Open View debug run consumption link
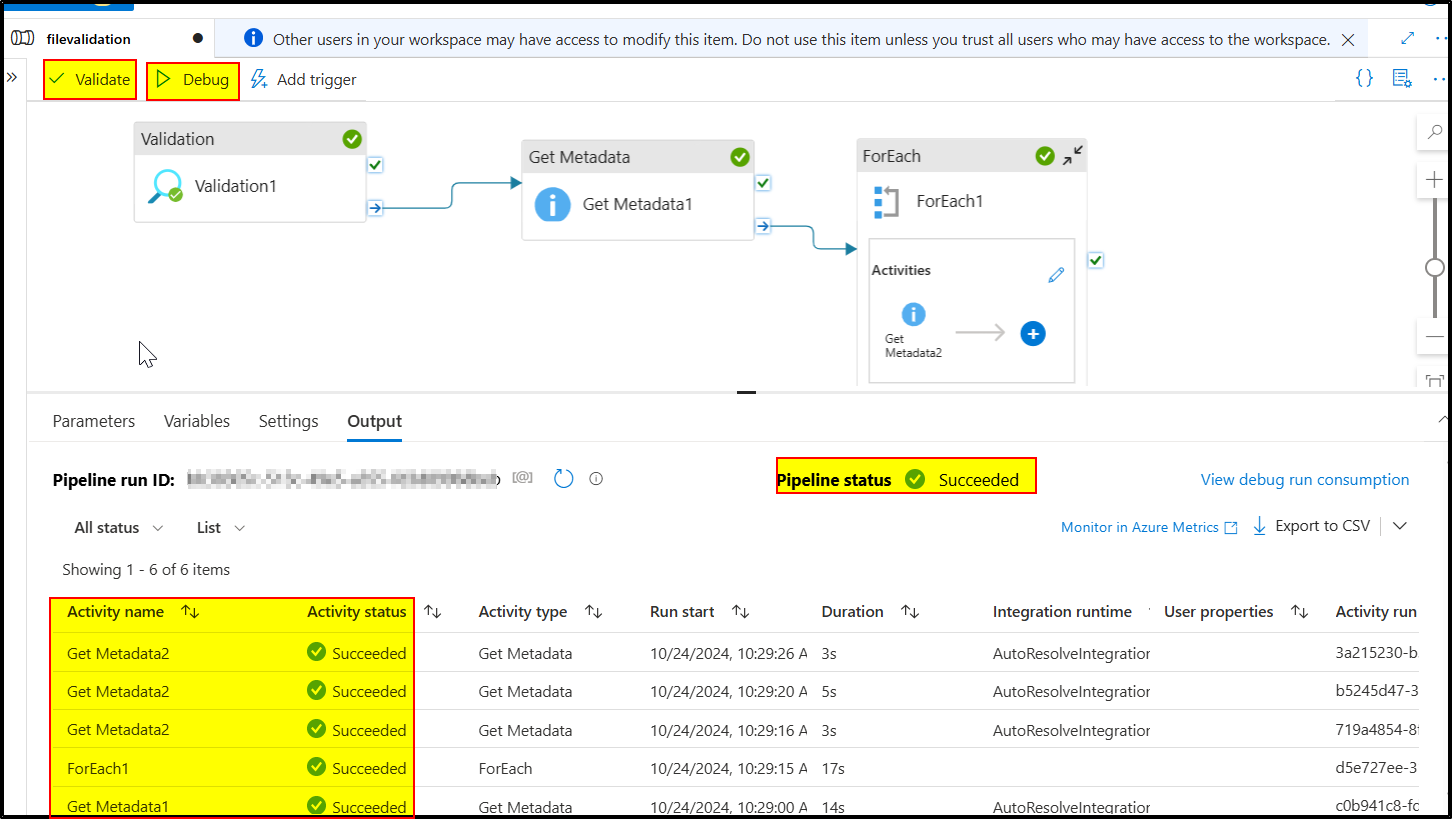1452x819 pixels. tap(1304, 479)
